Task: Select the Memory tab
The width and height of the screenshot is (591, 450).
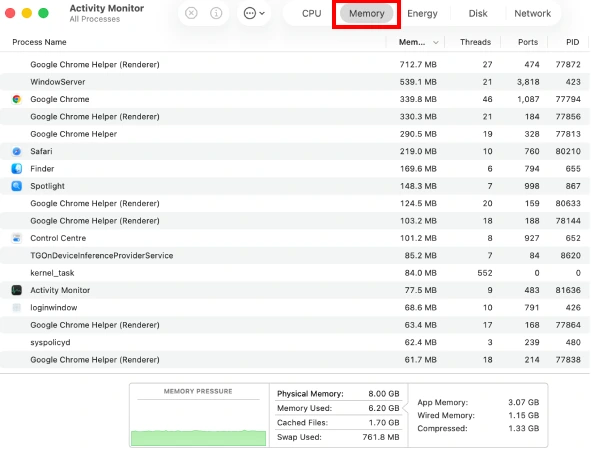Action: (x=366, y=14)
